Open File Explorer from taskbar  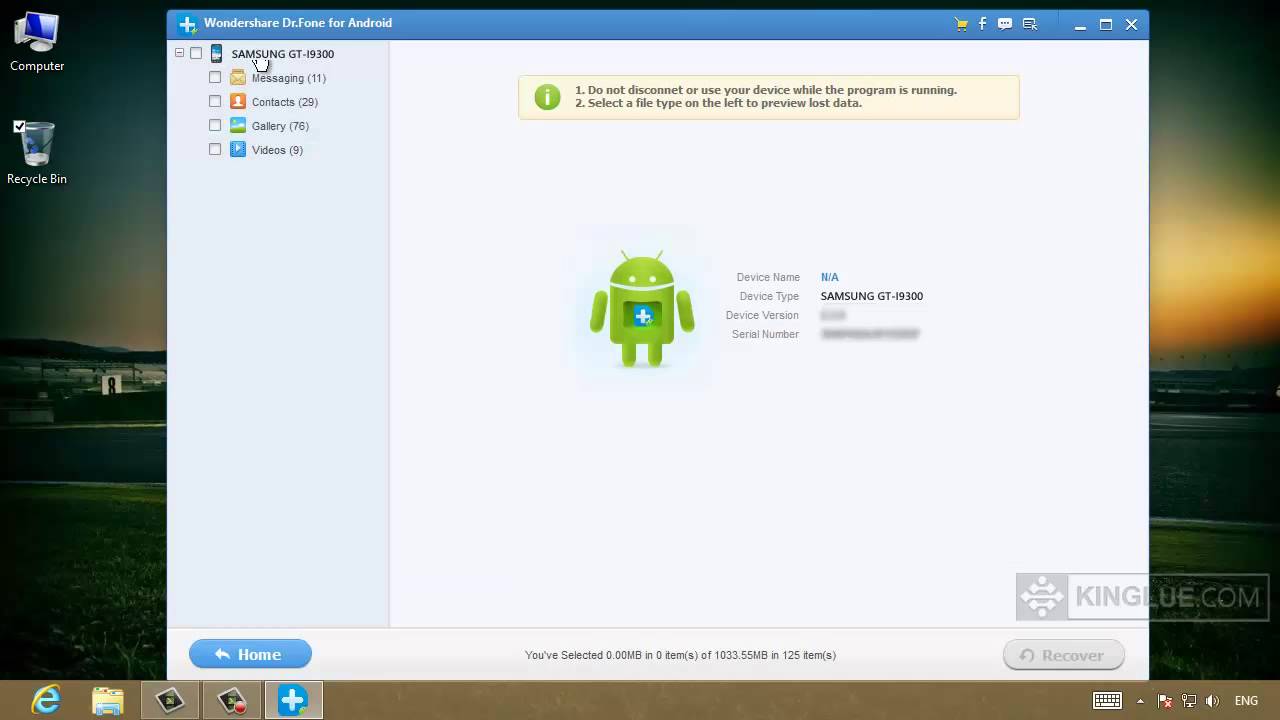point(108,700)
